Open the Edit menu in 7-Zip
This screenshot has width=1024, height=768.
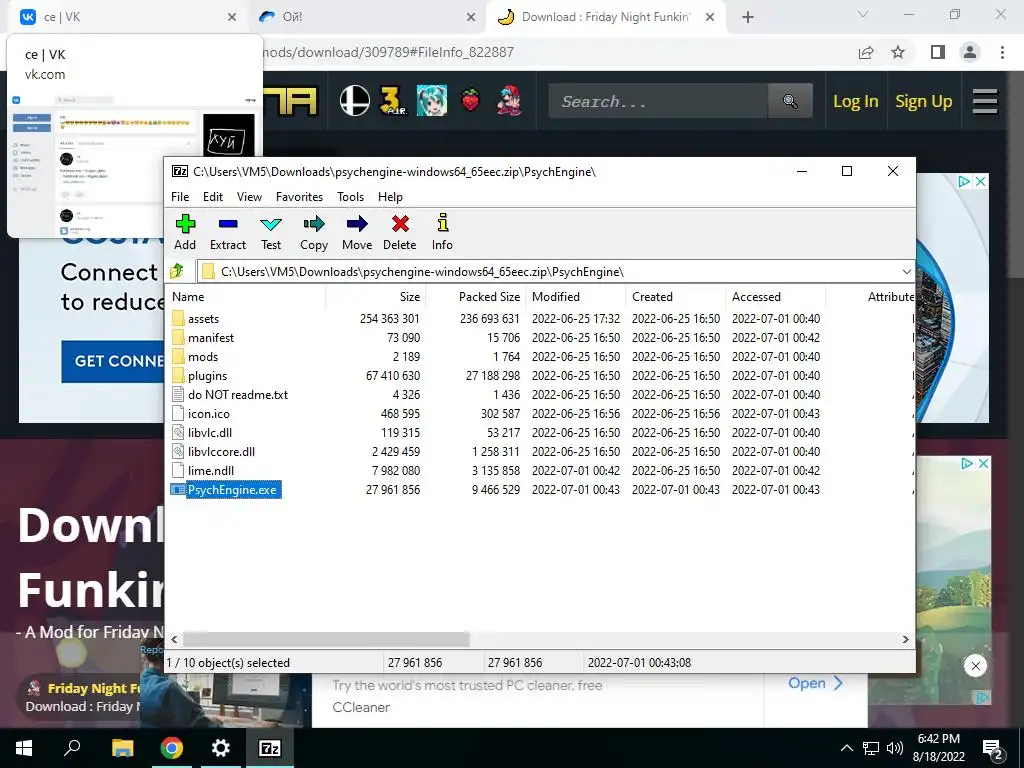pos(213,197)
